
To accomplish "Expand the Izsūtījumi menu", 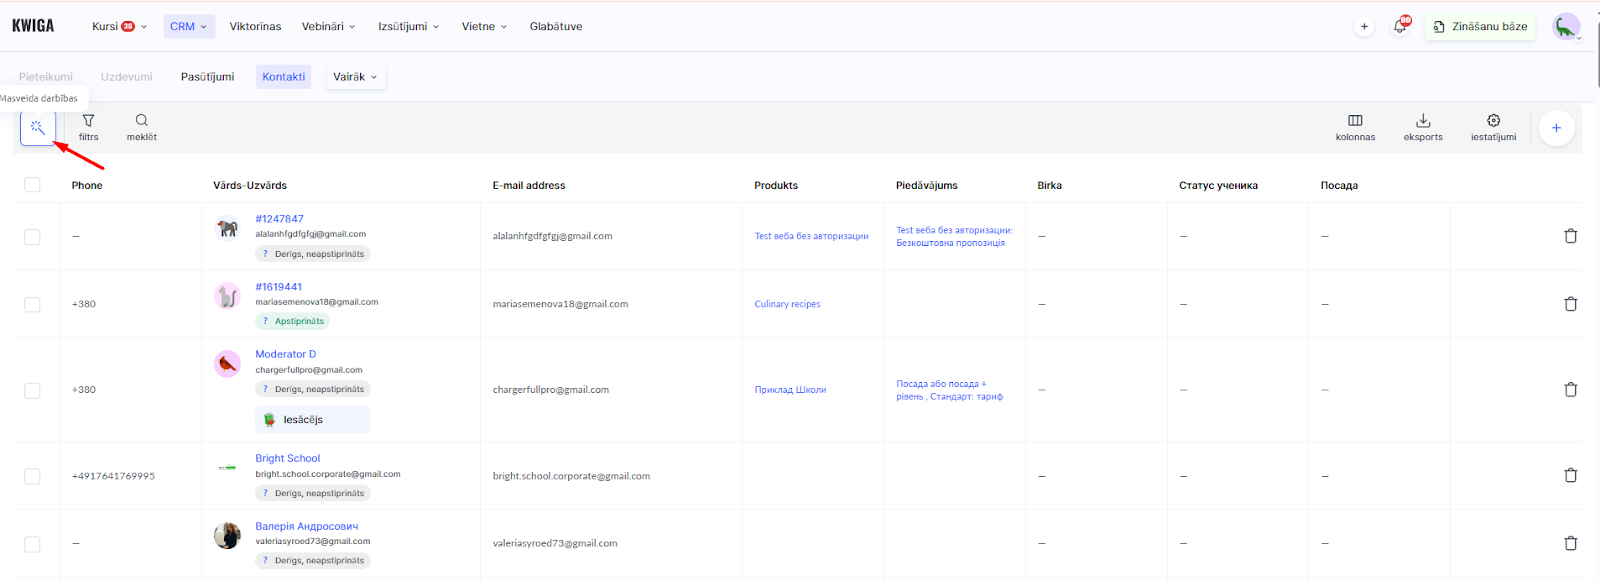I will click(408, 27).
